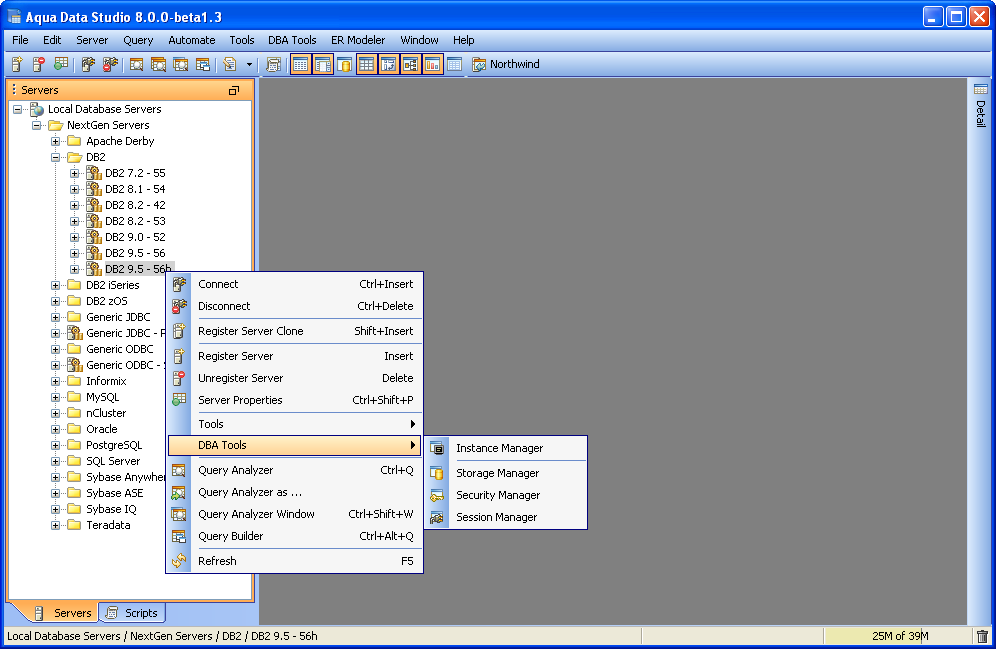Expand the SQL Server folder
Viewport: 996px width, 649px height.
point(56,461)
